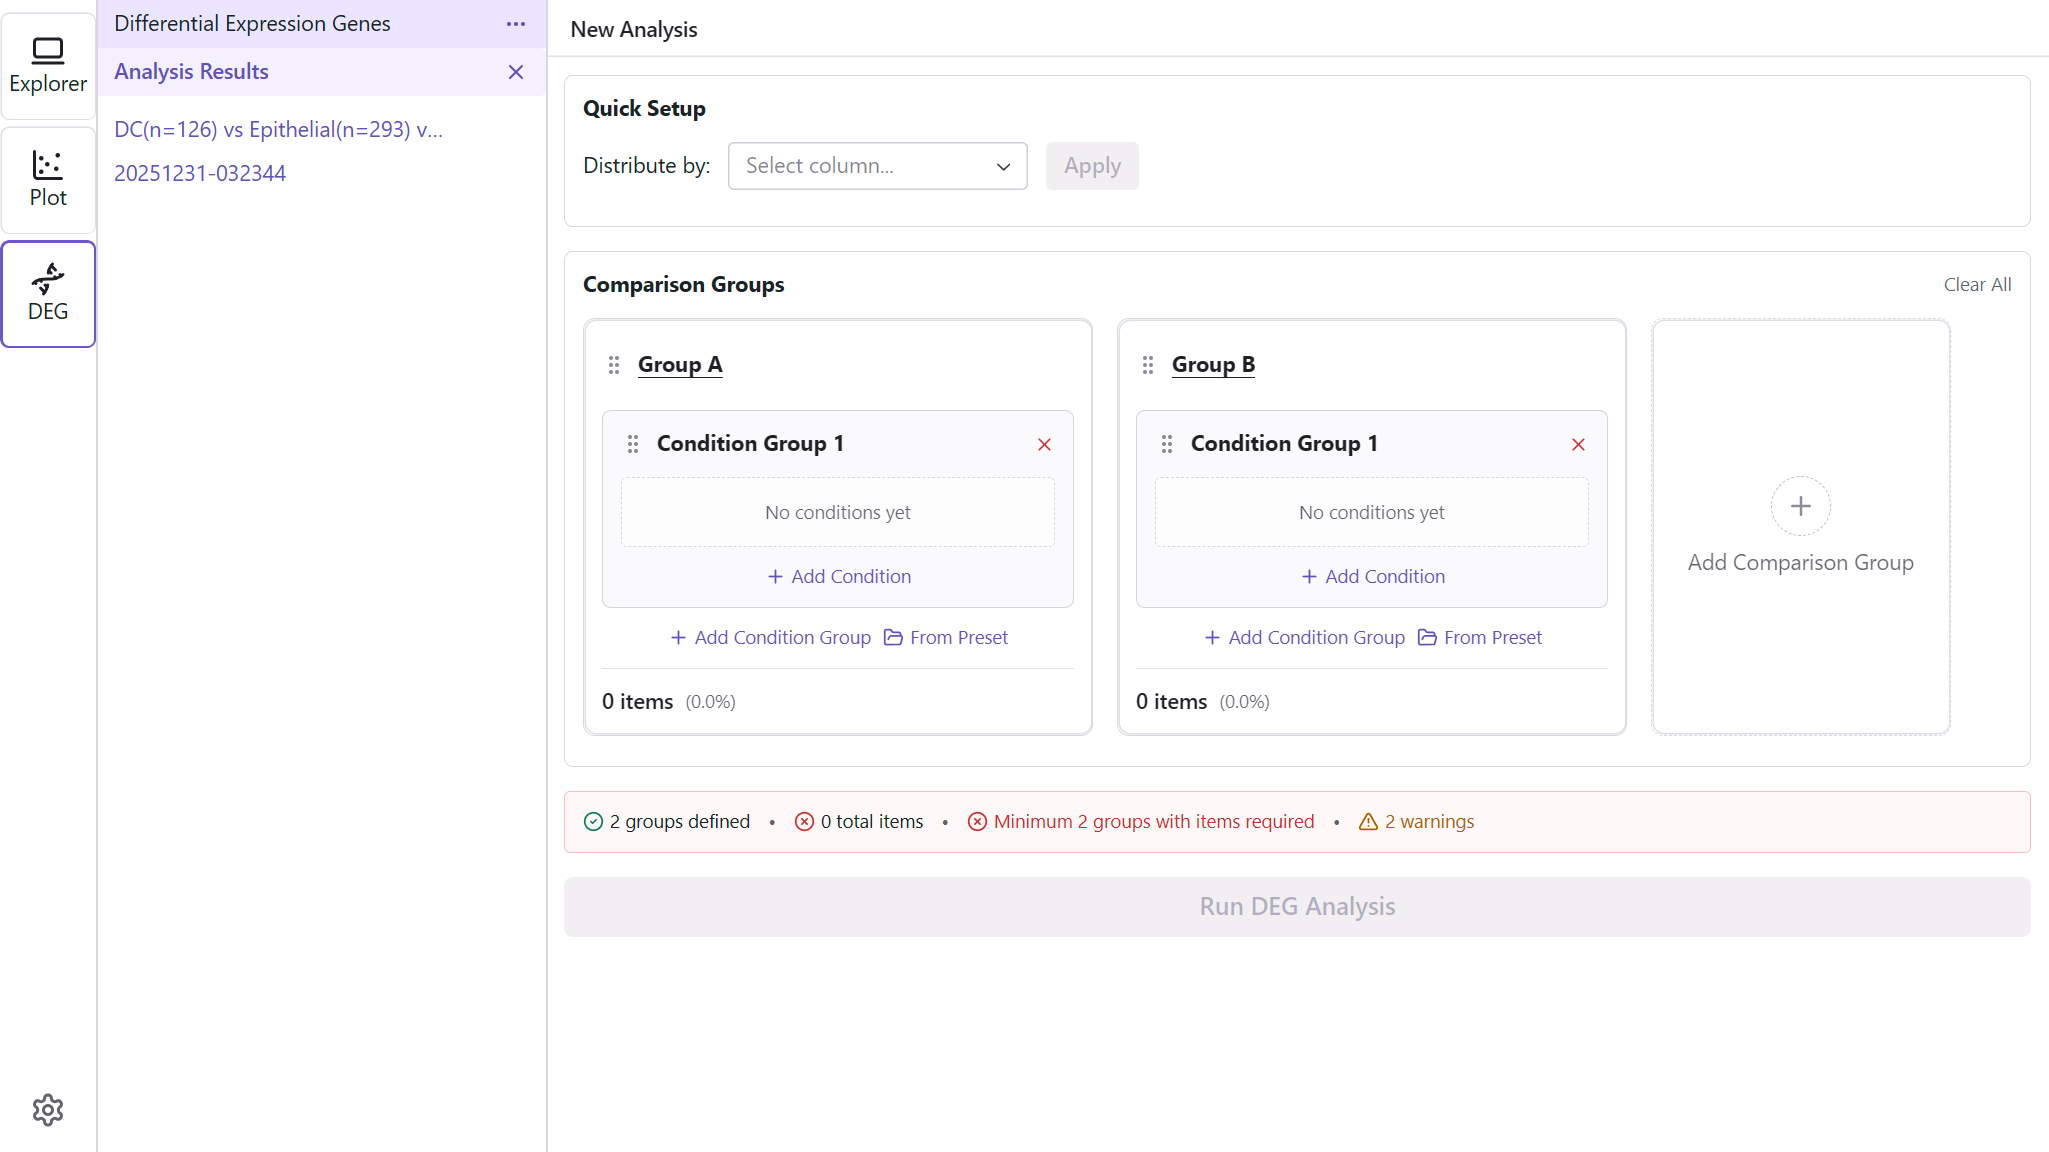Image resolution: width=2049 pixels, height=1152 pixels.
Task: Remove Condition Group 1 from Group B
Action: 1578,444
